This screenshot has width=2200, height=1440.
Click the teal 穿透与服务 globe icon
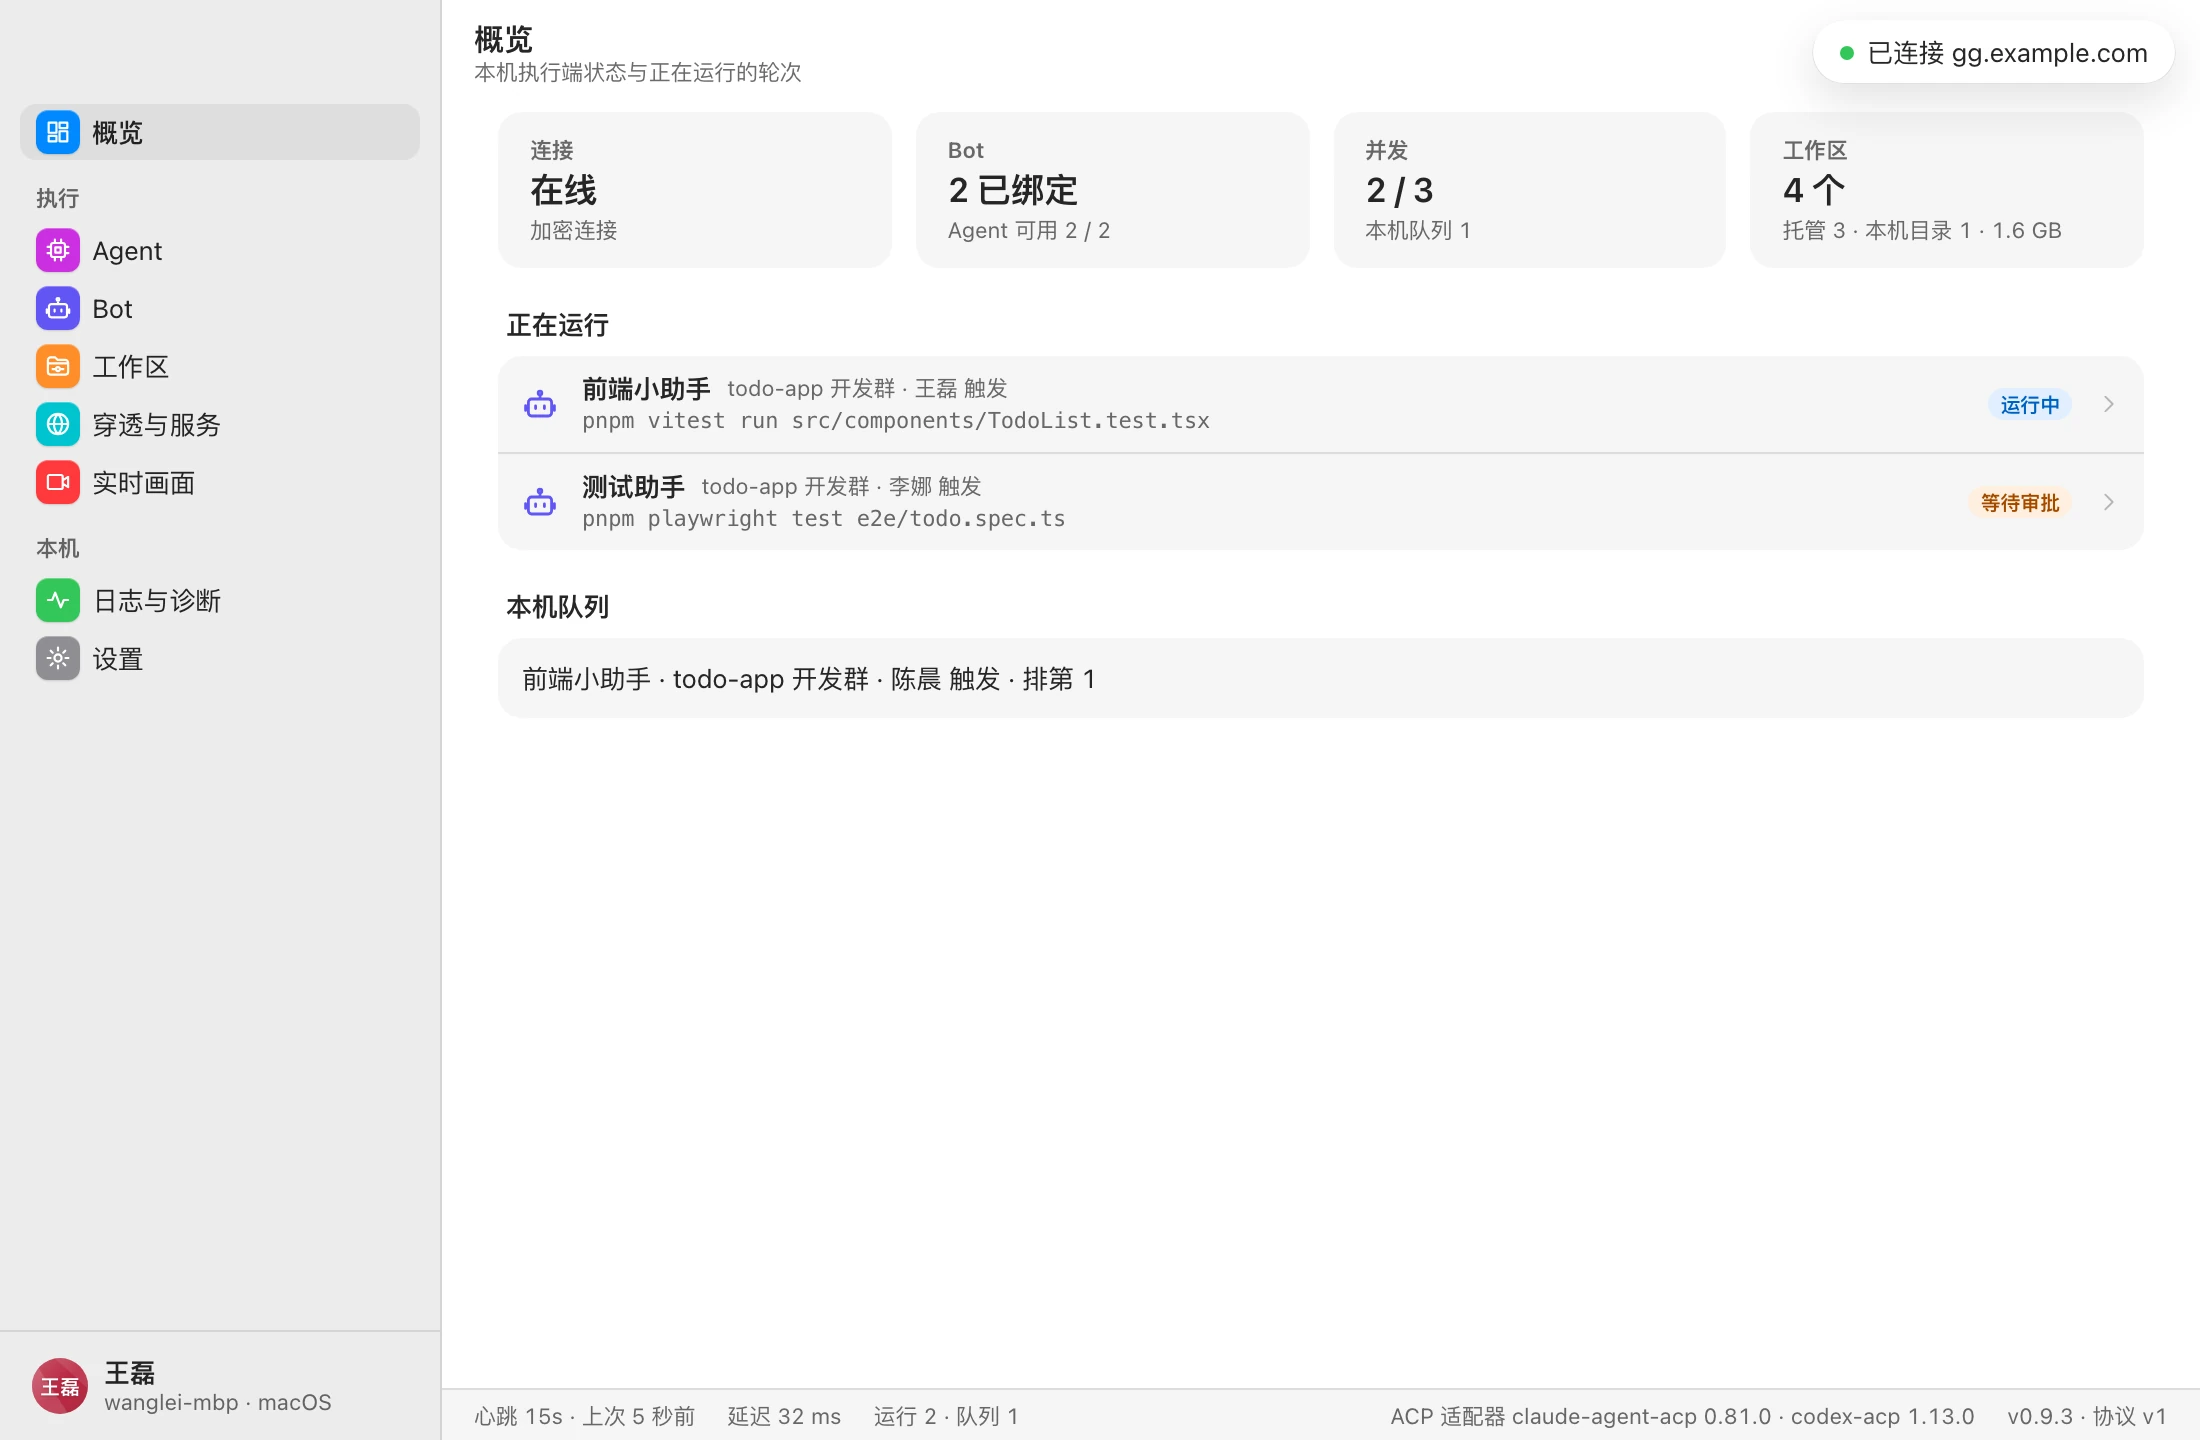[58, 424]
